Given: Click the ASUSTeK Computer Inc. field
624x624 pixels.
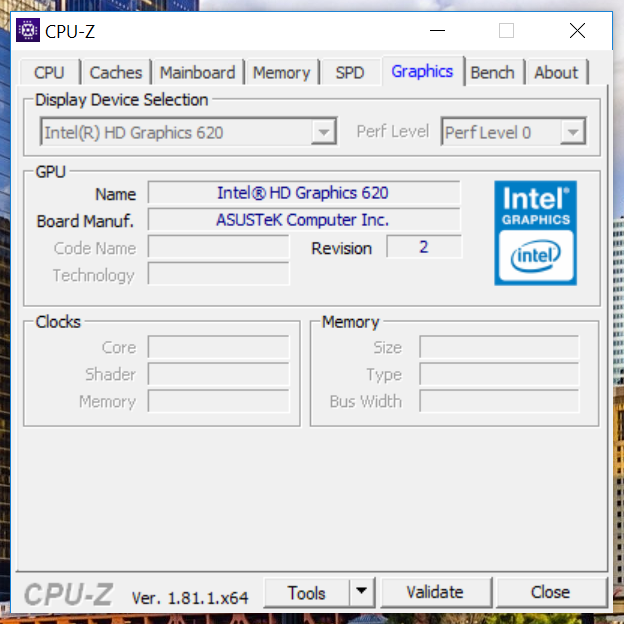Looking at the screenshot, I should point(304,220).
